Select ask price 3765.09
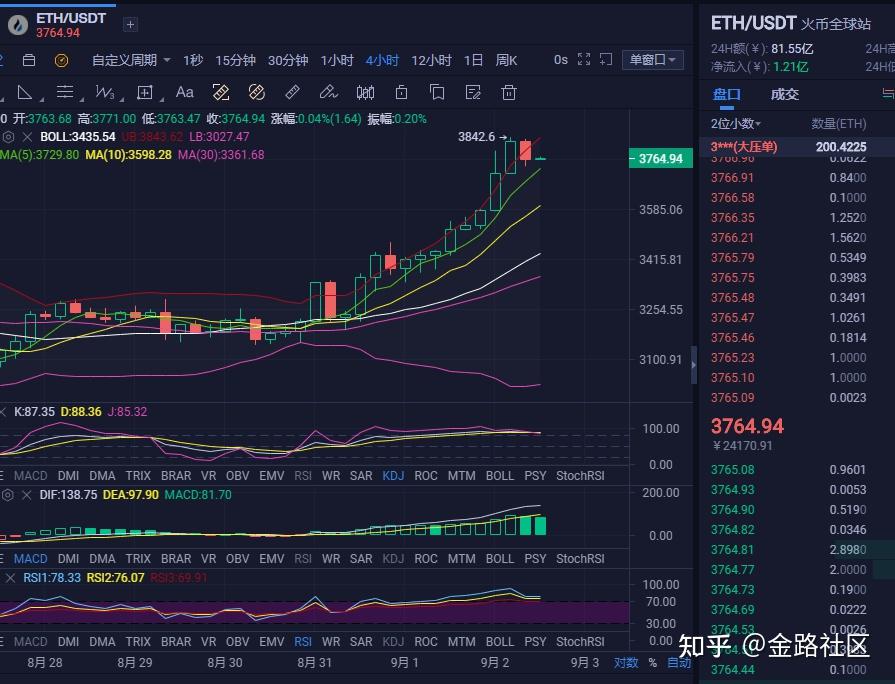Viewport: 895px width, 684px height. coord(732,397)
